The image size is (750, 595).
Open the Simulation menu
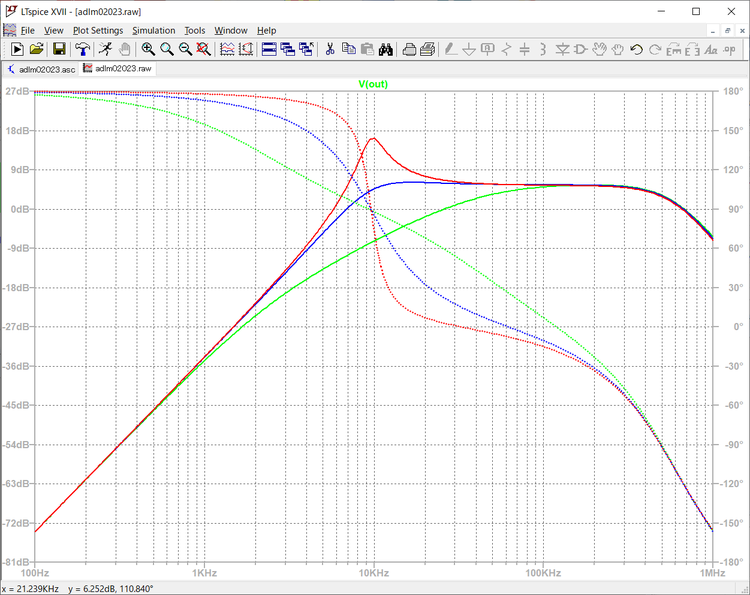coord(153,30)
